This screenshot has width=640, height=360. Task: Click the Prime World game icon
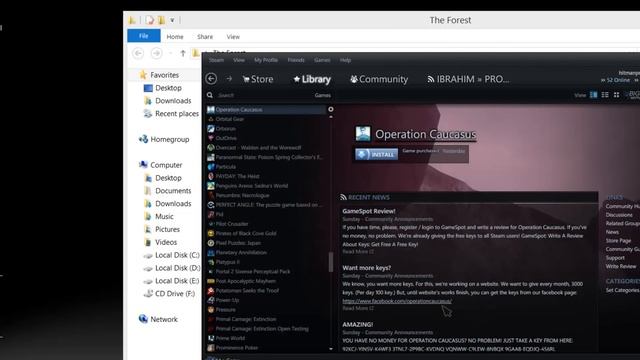pos(211,338)
